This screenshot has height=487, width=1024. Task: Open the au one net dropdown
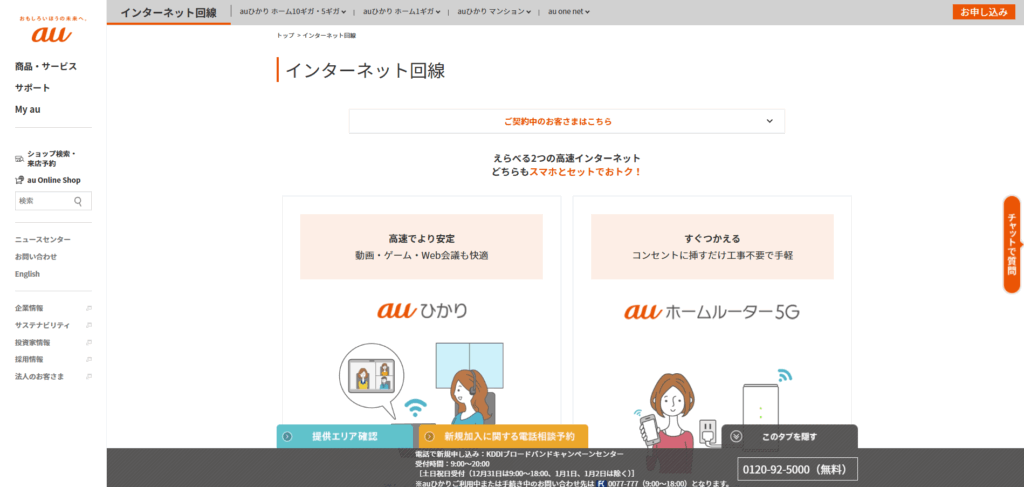(568, 12)
